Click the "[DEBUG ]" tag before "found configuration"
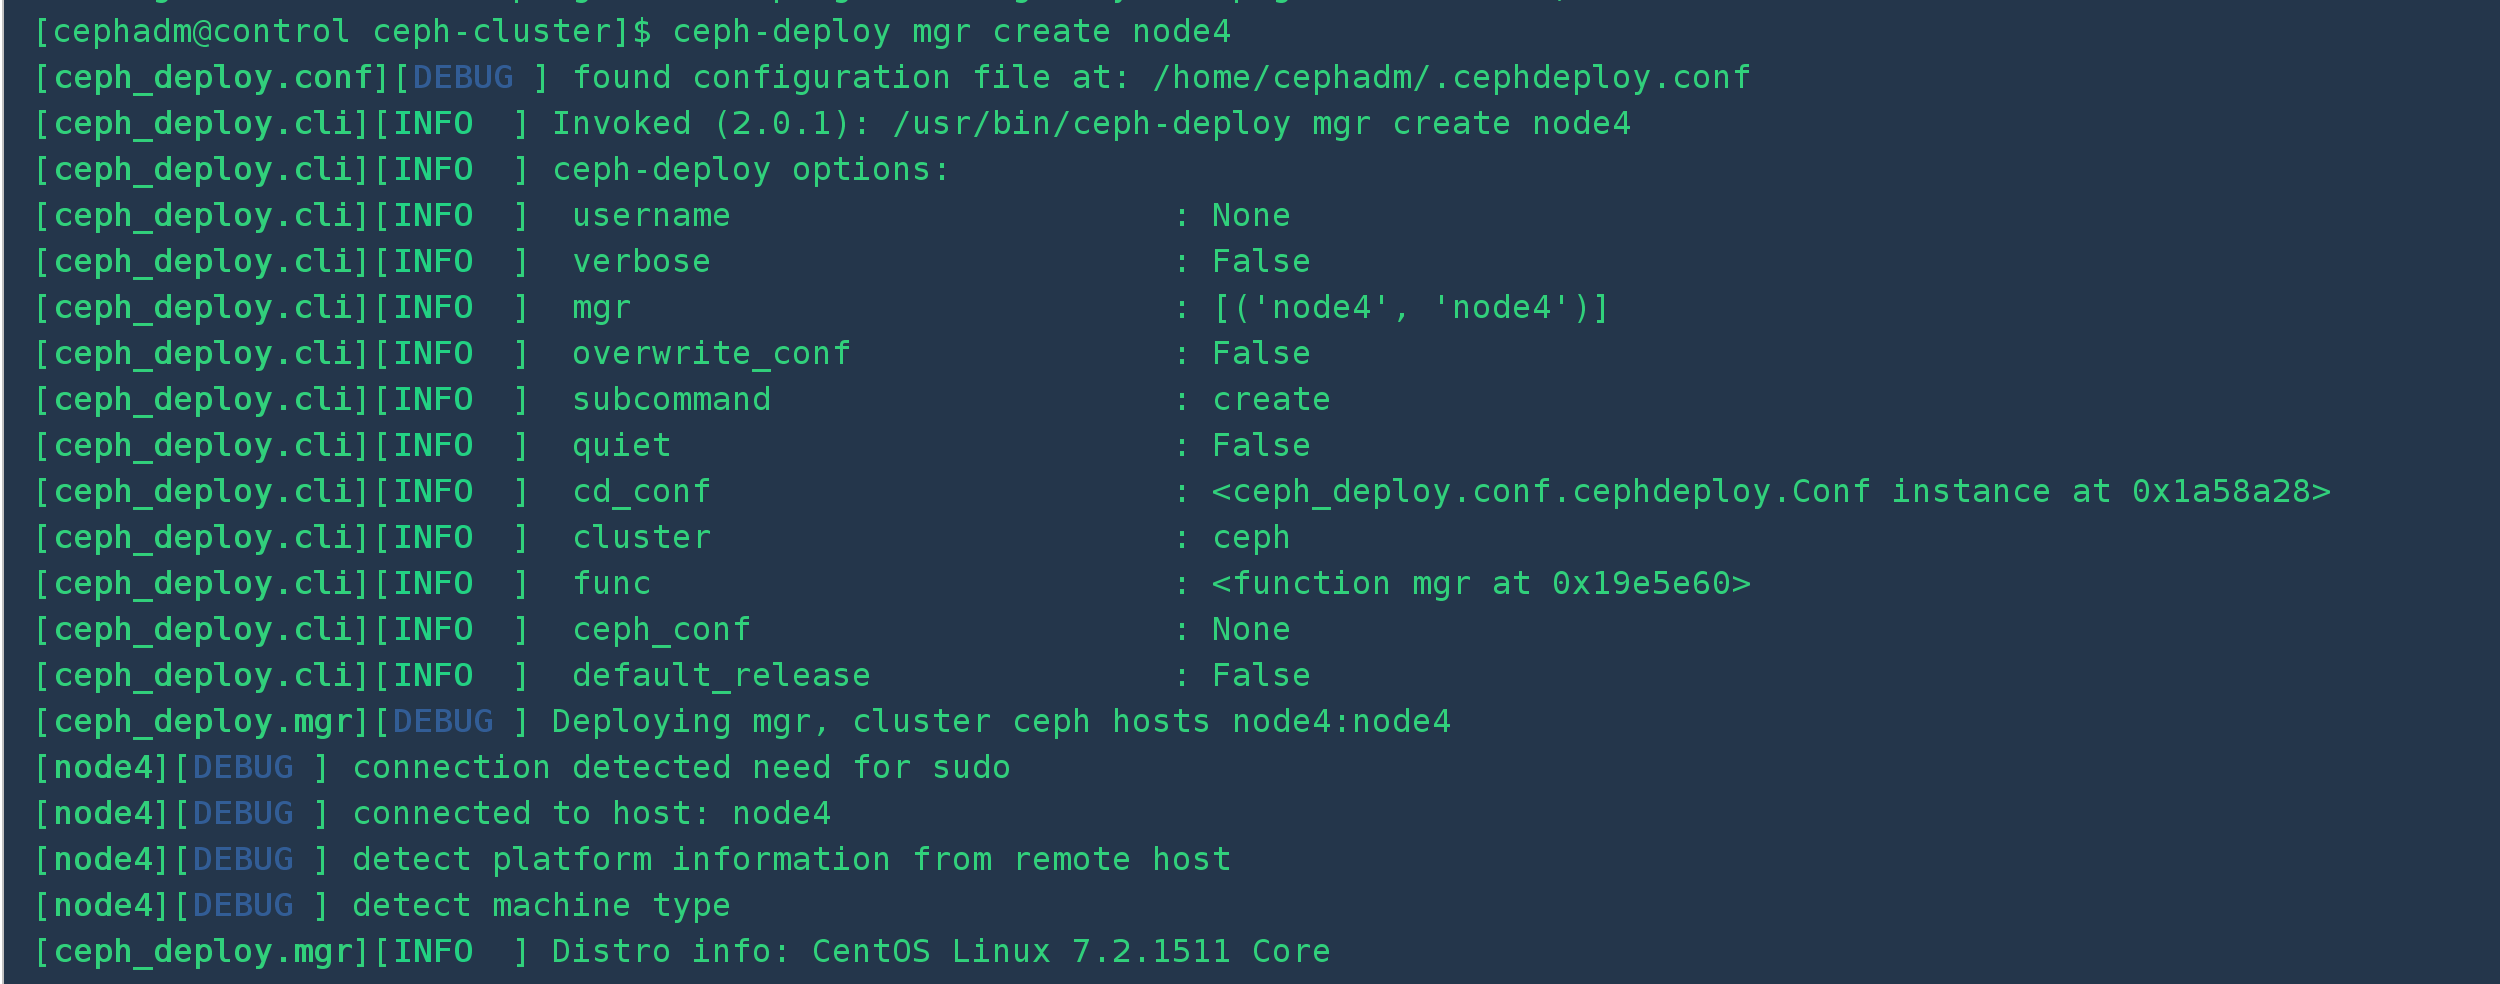The width and height of the screenshot is (2500, 984). pos(472,78)
